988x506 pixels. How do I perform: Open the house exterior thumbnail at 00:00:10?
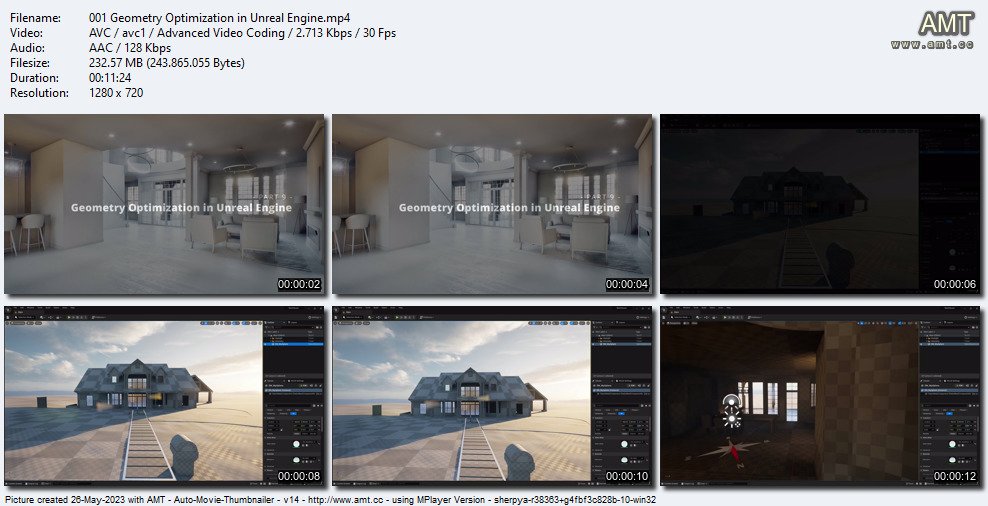(x=492, y=396)
